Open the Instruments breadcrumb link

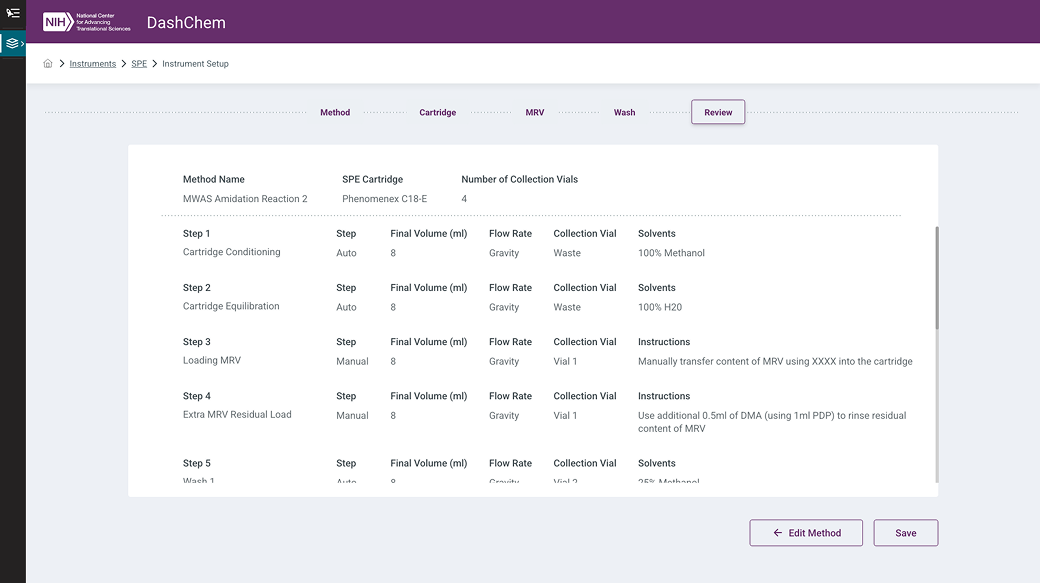click(93, 64)
